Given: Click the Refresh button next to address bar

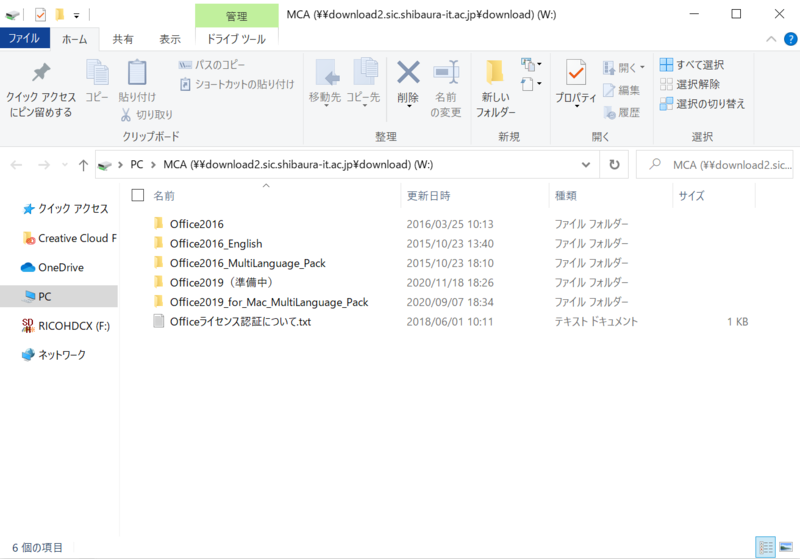Looking at the screenshot, I should (x=614, y=165).
